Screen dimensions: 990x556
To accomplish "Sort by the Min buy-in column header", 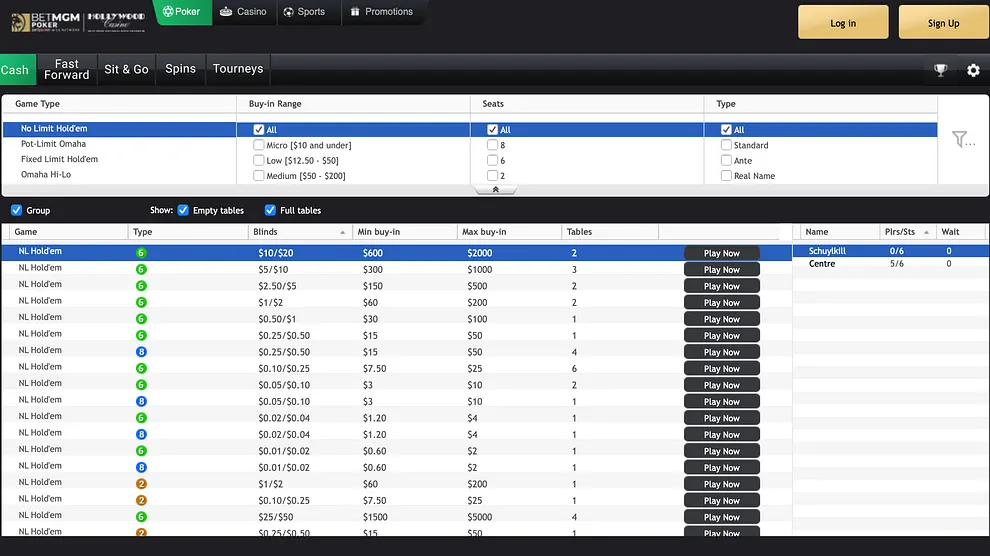I will click(404, 232).
